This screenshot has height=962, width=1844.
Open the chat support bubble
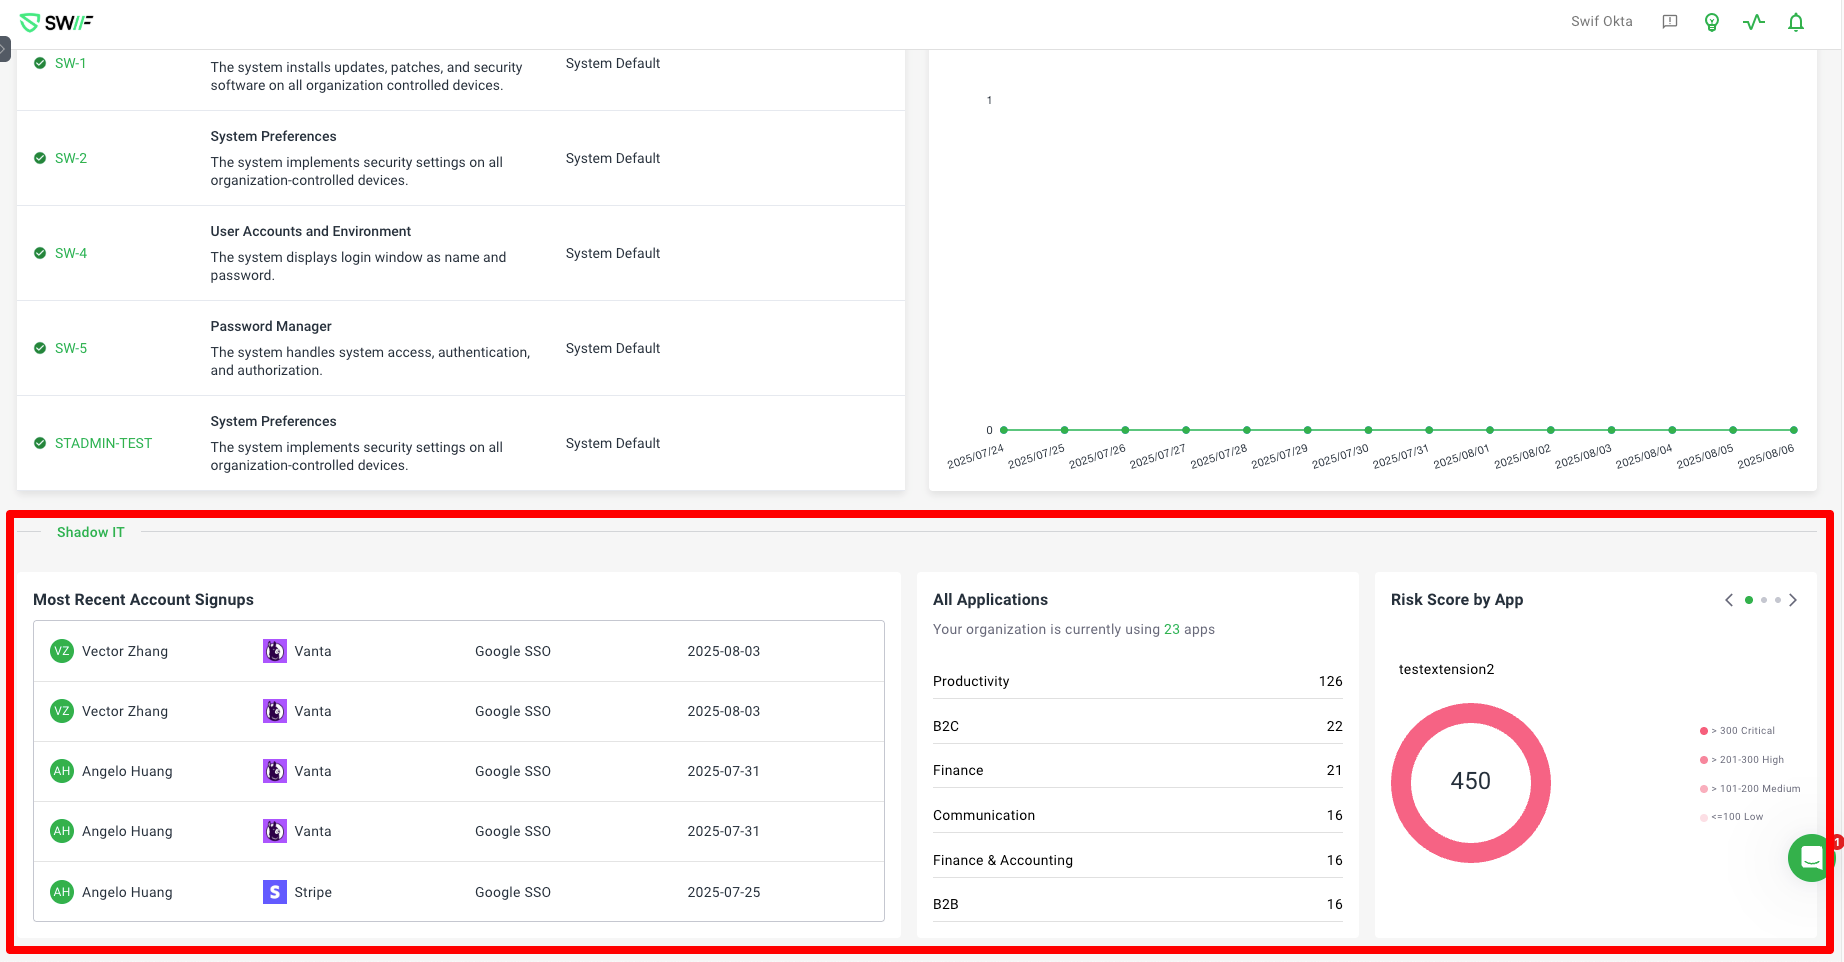pyautogui.click(x=1810, y=857)
